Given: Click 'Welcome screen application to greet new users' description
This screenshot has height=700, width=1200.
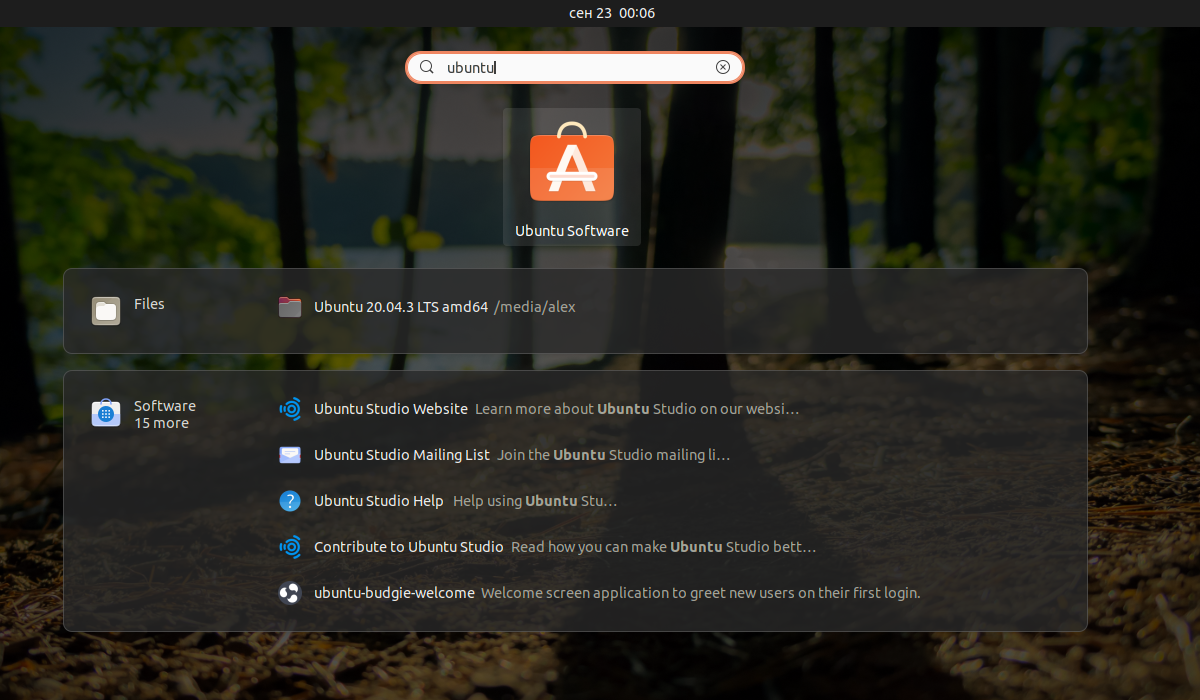Looking at the screenshot, I should (x=700, y=593).
